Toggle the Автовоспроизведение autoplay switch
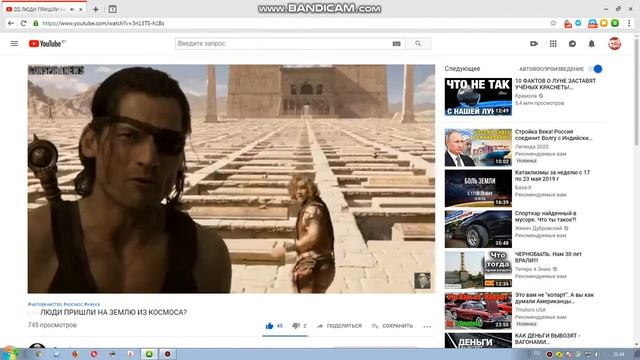The height and width of the screenshot is (360, 640). click(x=596, y=69)
